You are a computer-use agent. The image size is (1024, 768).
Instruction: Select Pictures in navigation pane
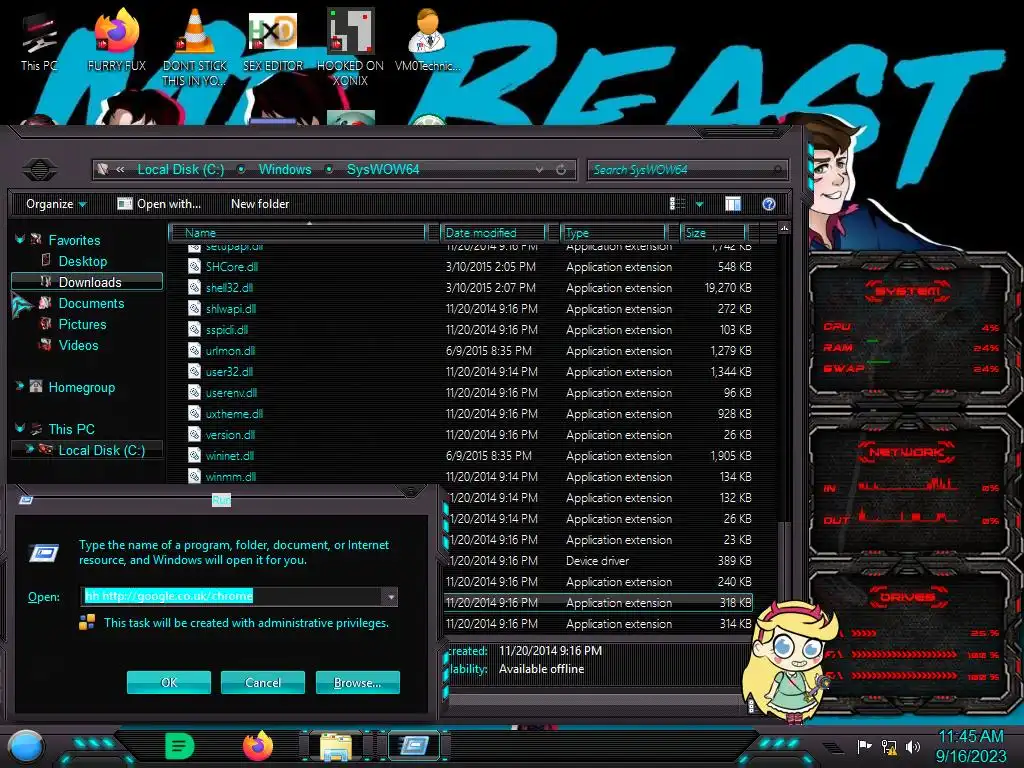82,324
